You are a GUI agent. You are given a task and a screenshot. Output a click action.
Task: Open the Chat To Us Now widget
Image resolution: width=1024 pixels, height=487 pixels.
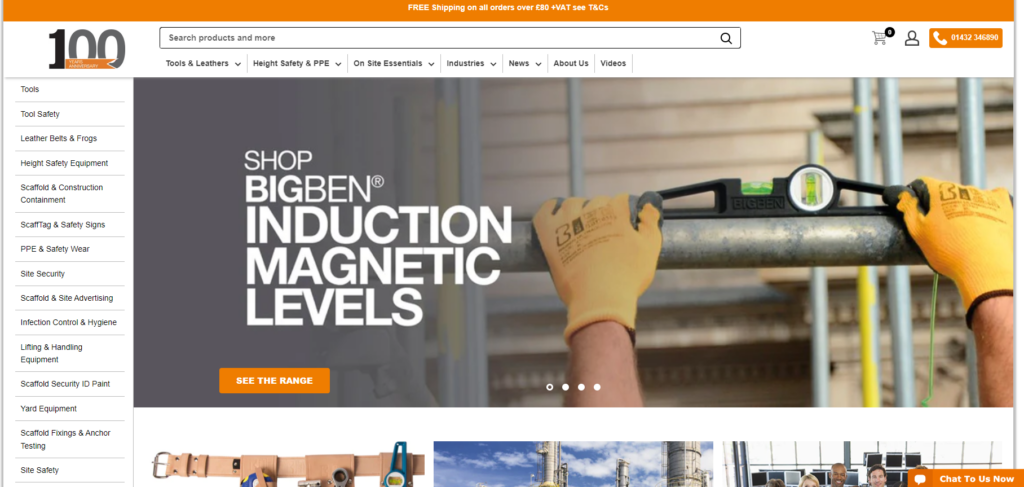966,479
